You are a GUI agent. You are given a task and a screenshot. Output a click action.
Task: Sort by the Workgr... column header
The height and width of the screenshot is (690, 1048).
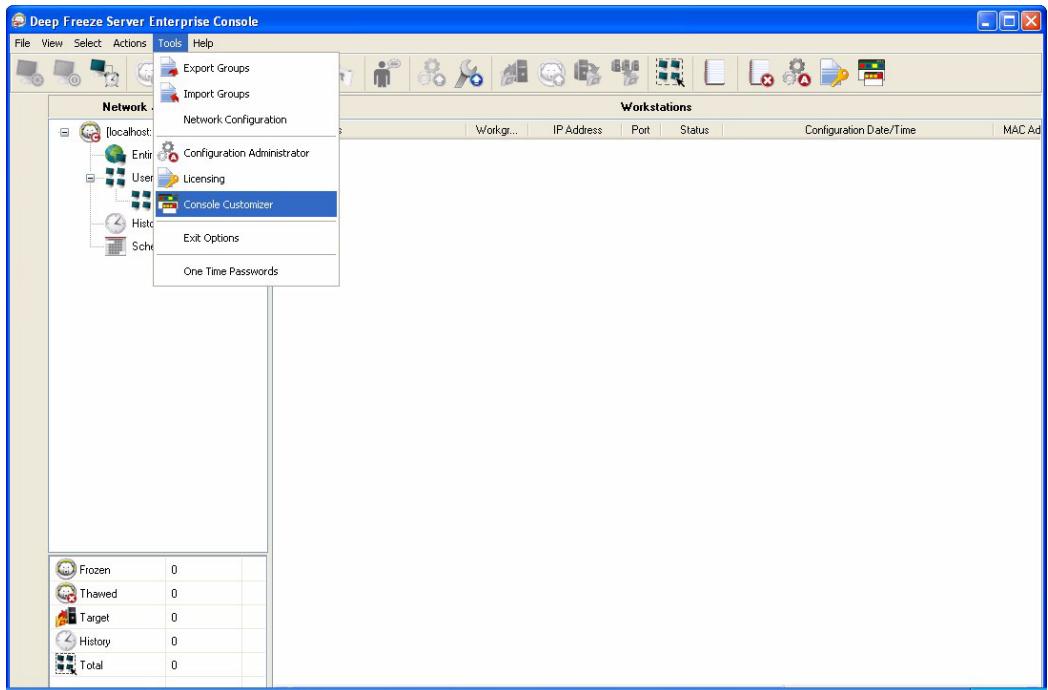497,130
